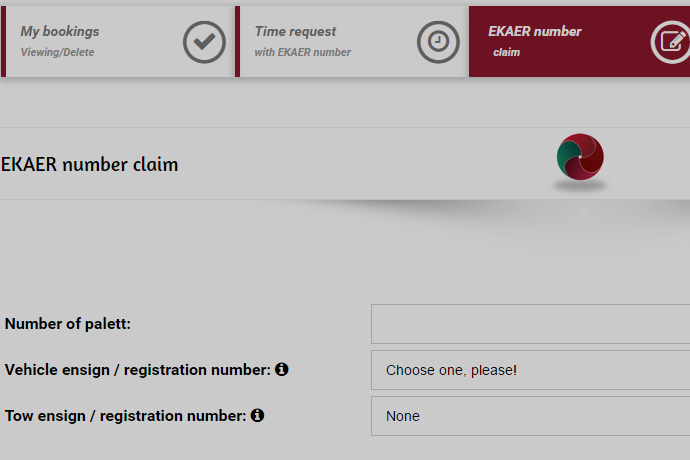Click the 'Number of palett:' label
The height and width of the screenshot is (460, 690).
(x=68, y=324)
